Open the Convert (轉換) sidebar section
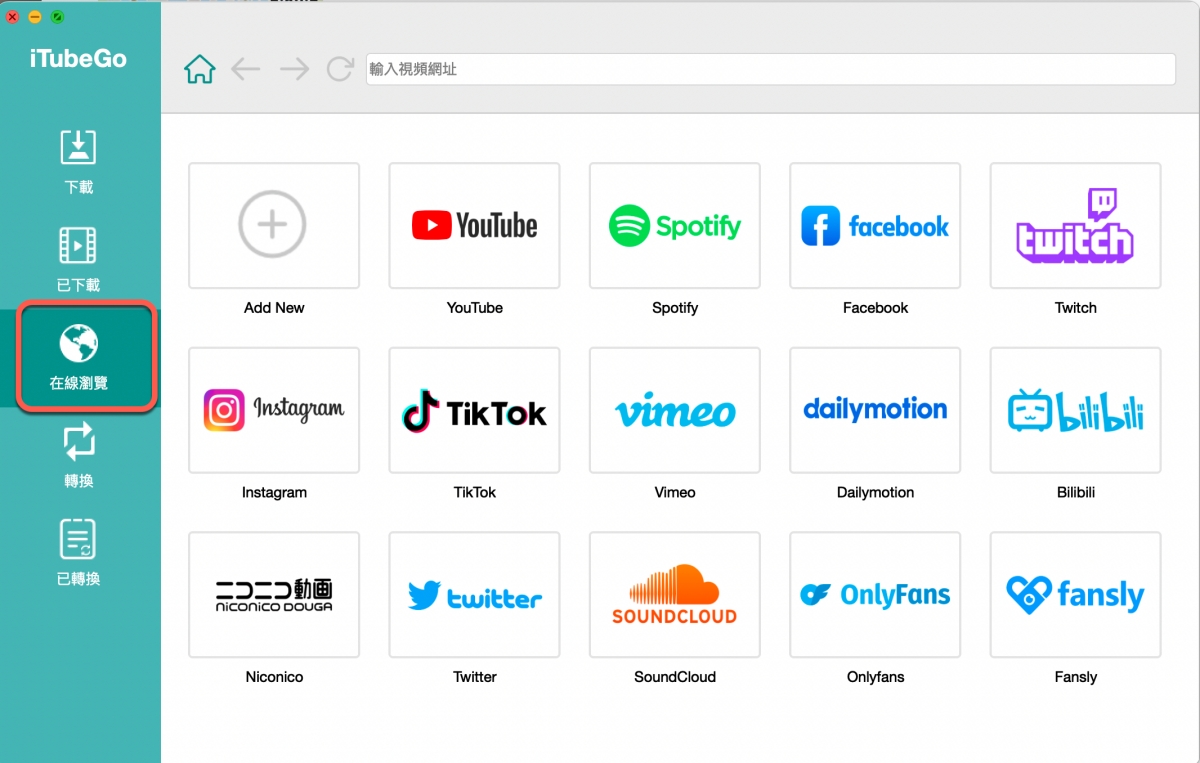Screen dimensions: 1200x763 [78, 454]
